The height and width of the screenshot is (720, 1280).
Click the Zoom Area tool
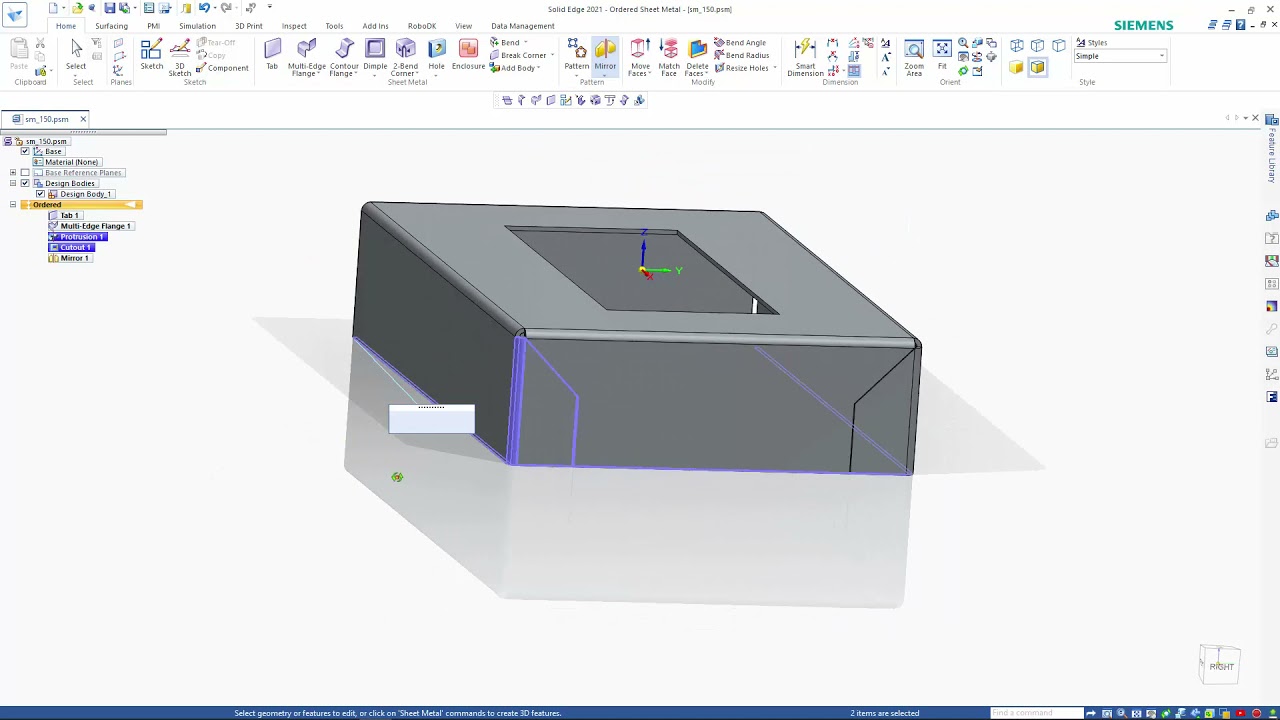[x=914, y=57]
